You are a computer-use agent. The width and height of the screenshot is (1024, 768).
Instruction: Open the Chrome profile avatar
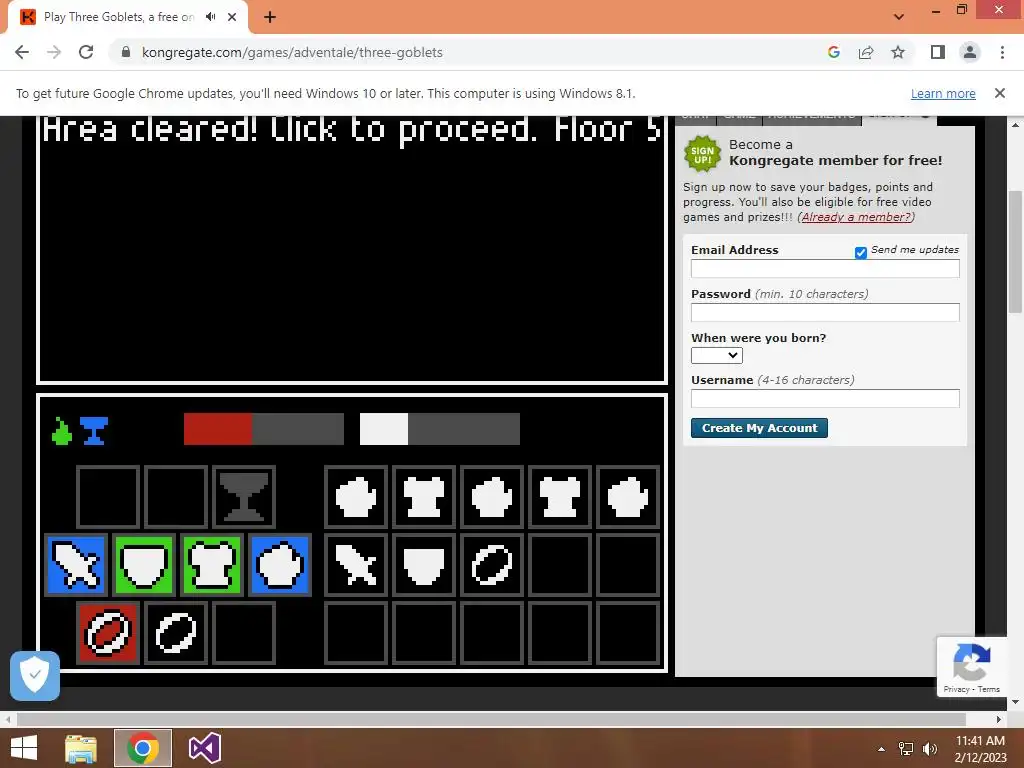(970, 52)
